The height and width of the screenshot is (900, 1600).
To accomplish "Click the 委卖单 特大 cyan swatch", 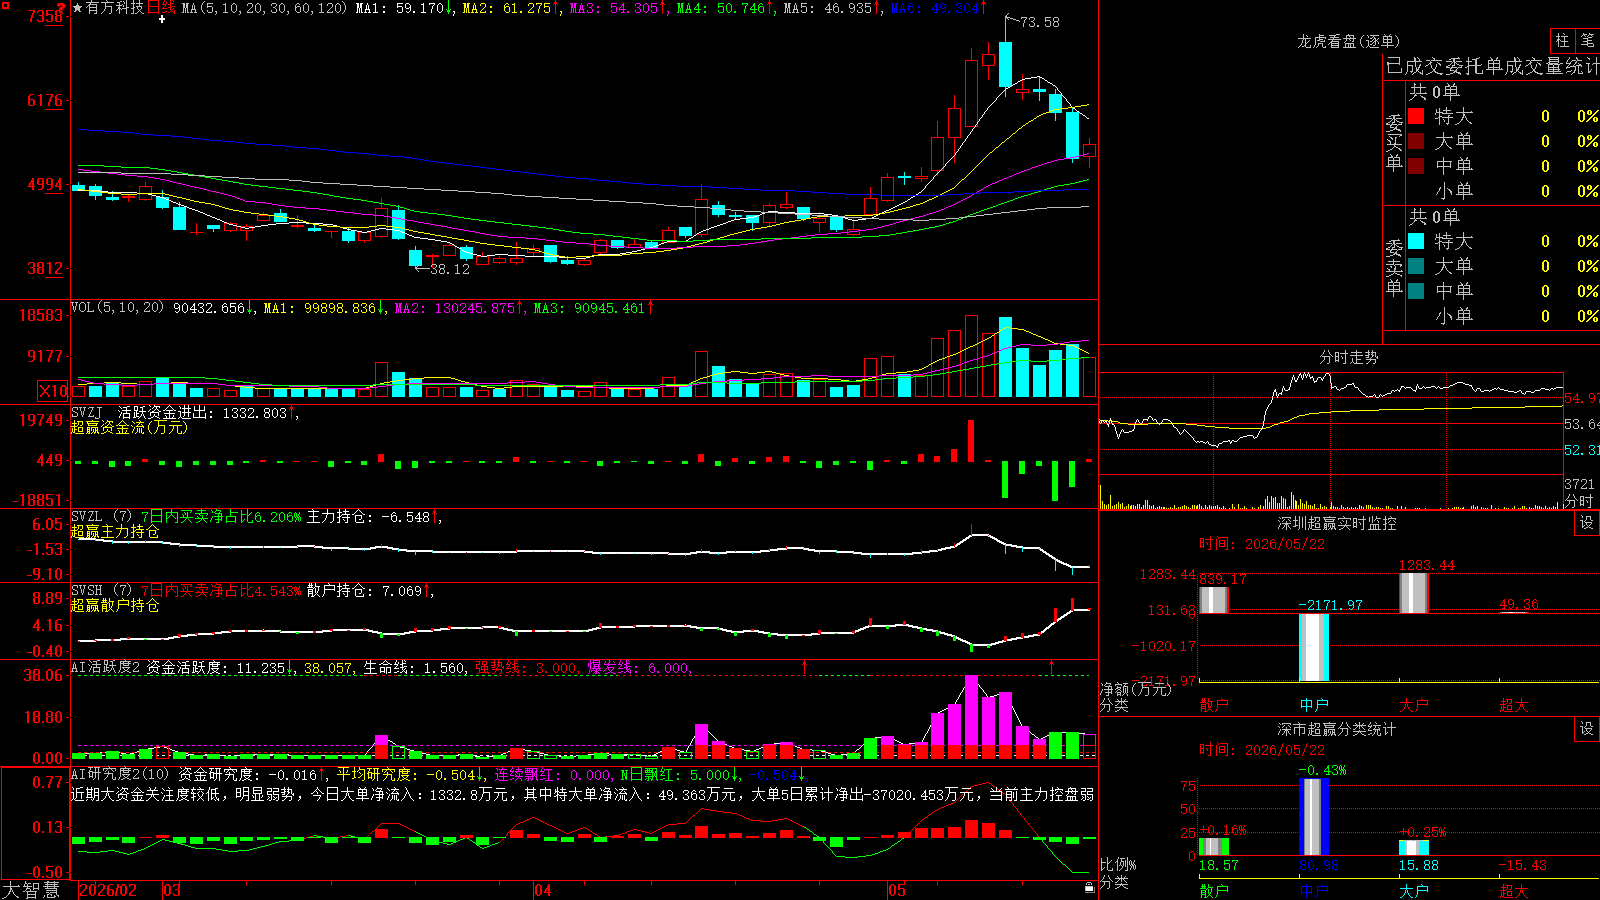I will 1416,241.
